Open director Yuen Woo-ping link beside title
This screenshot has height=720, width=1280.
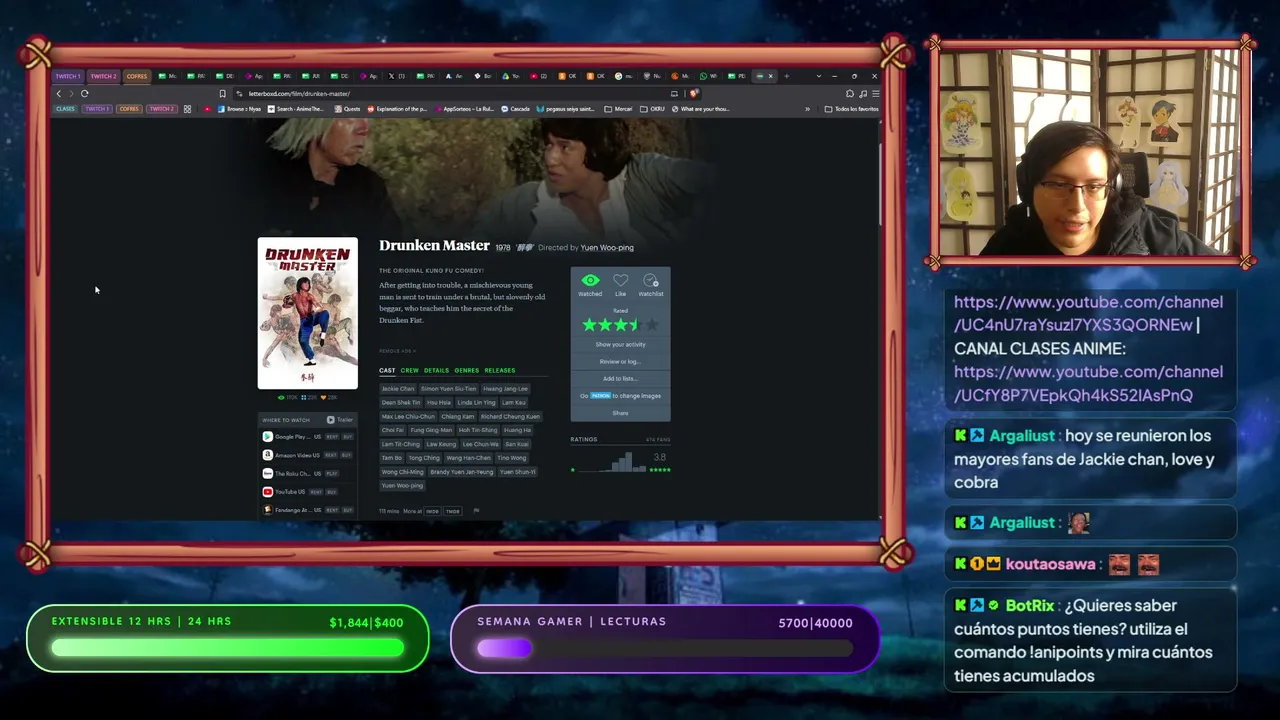coord(607,248)
